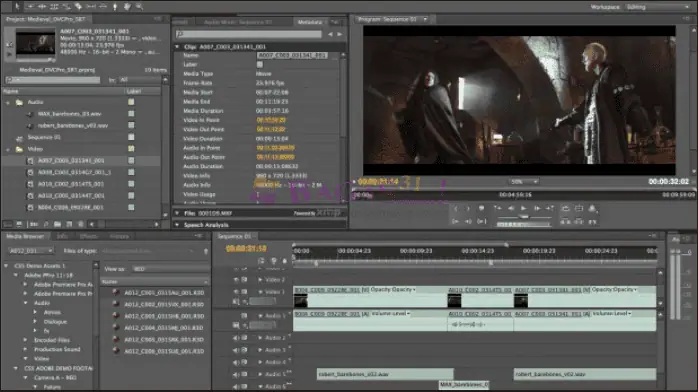
Task: Select the Razor tool in top toolbar
Action: point(78,6)
